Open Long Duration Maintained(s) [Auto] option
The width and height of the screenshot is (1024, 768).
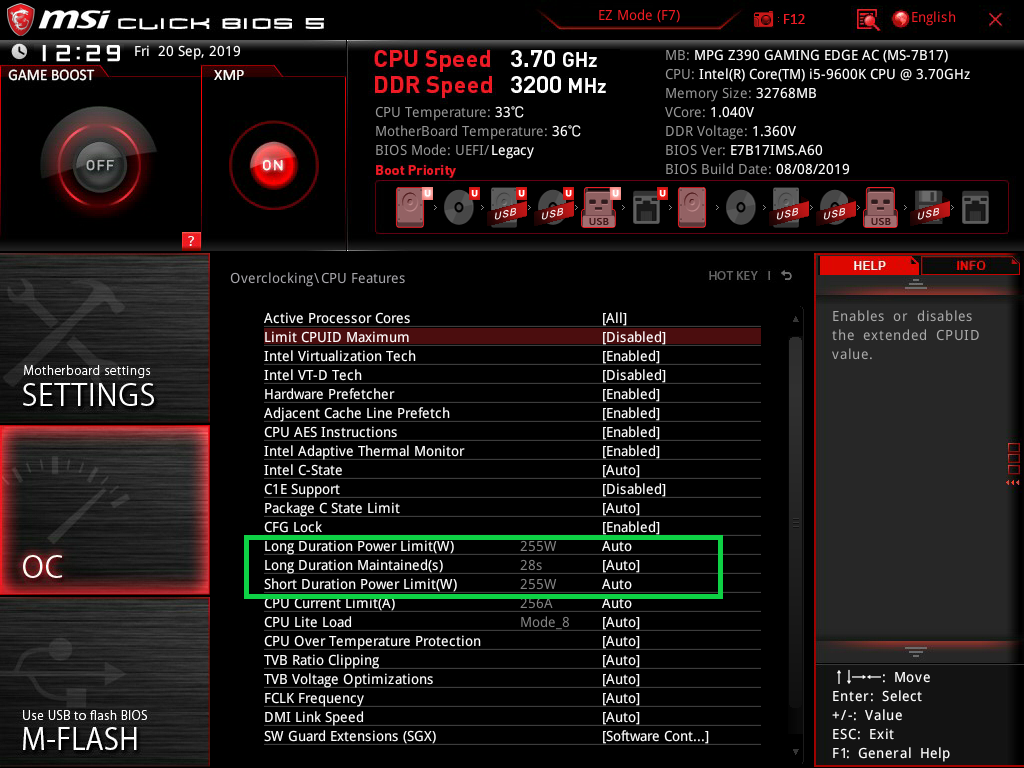tap(512, 565)
